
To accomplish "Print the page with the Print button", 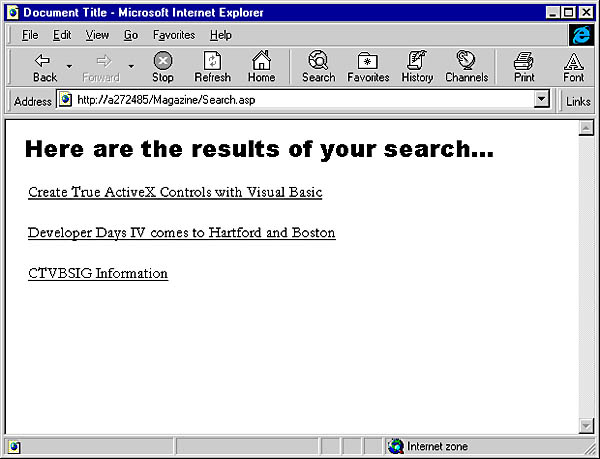I will tap(524, 67).
